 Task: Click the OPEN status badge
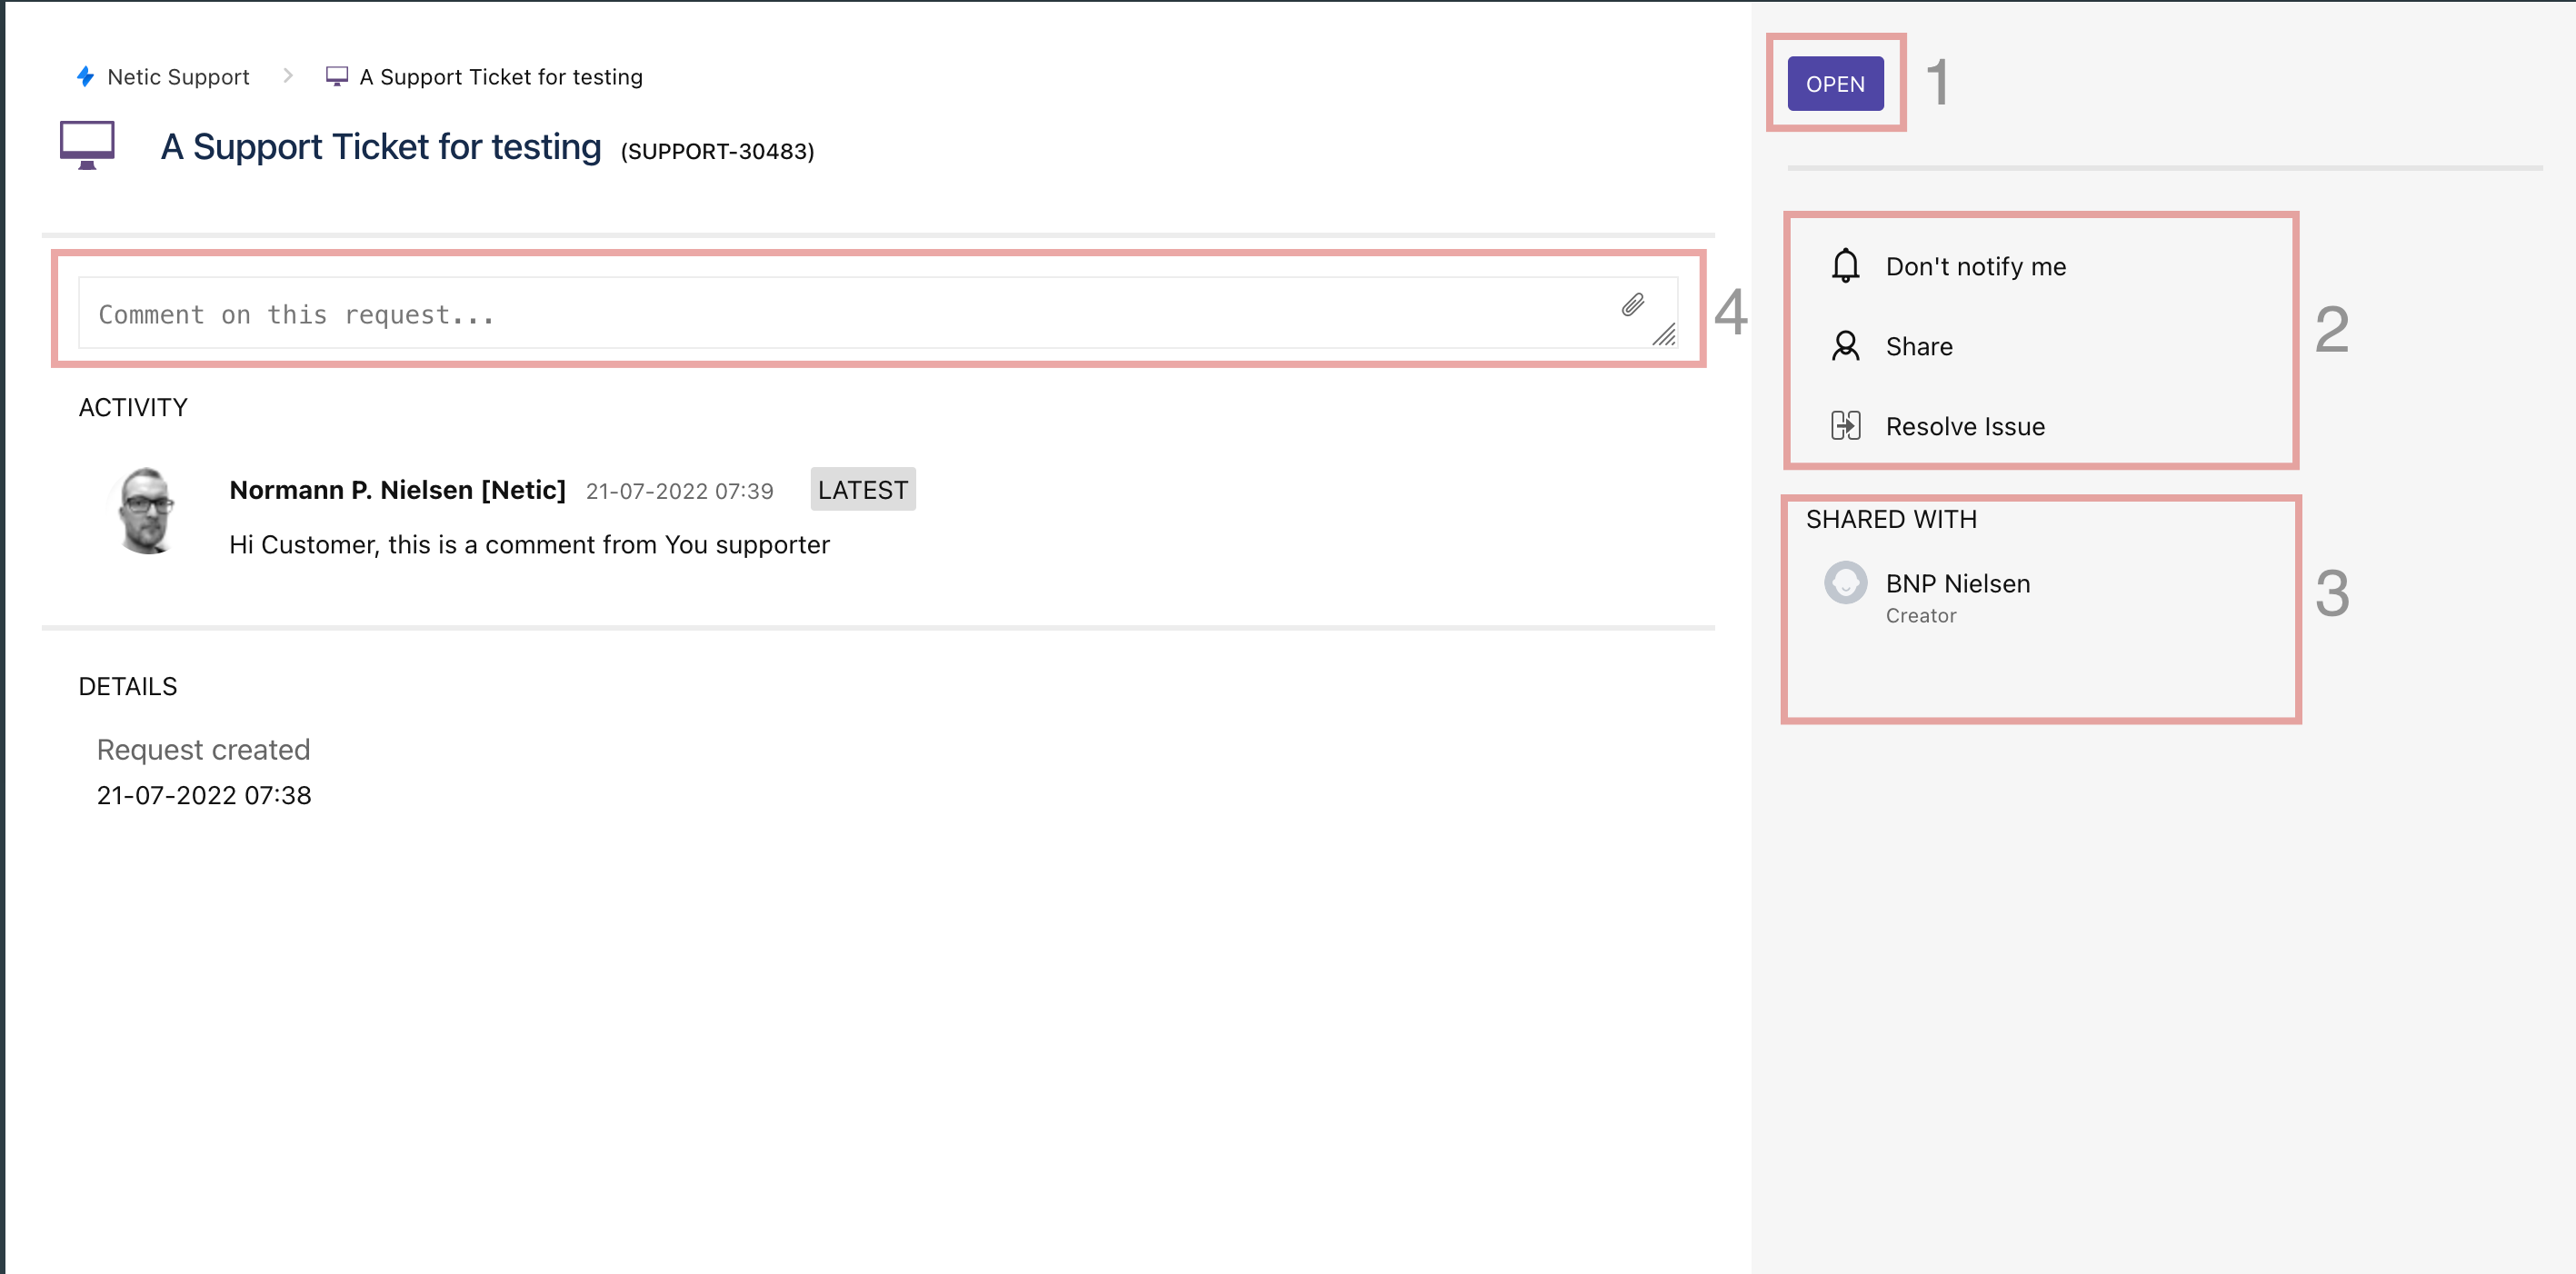pyautogui.click(x=1835, y=84)
